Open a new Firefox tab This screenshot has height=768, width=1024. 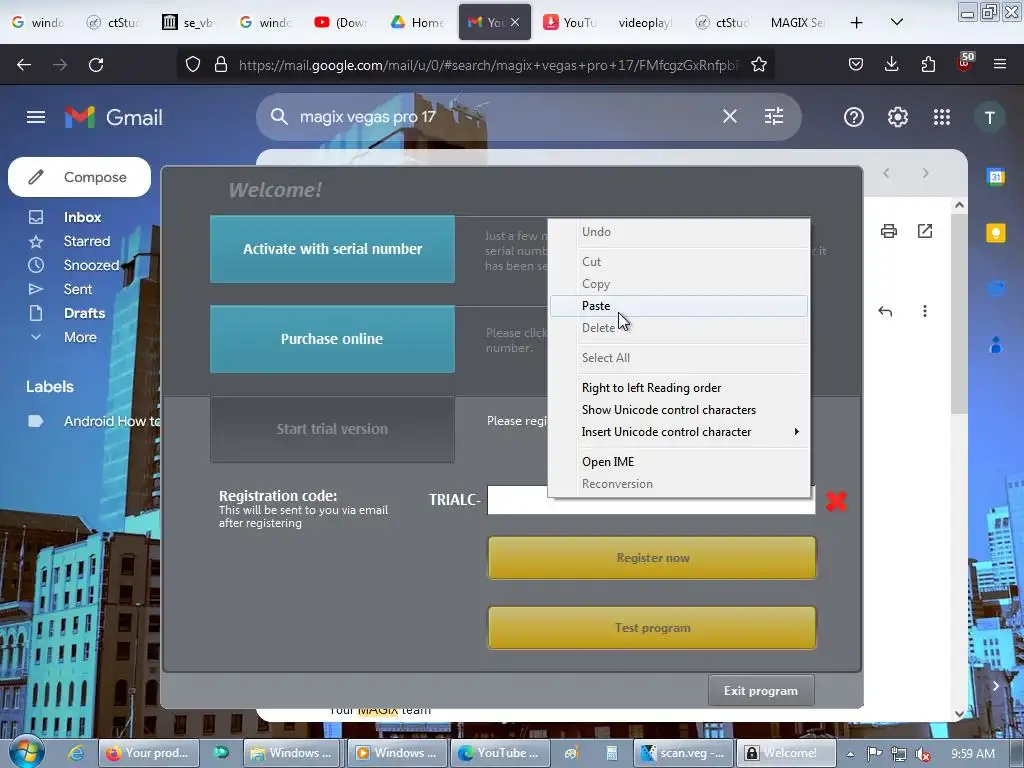[x=856, y=23]
